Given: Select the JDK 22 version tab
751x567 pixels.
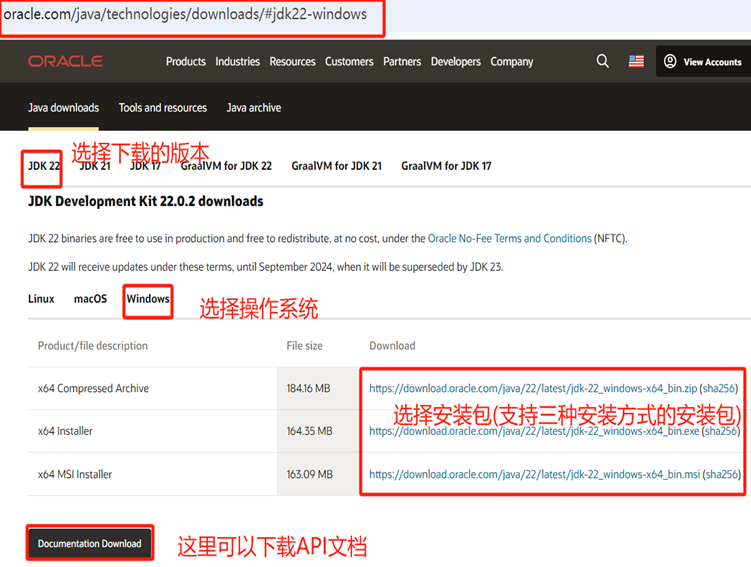Looking at the screenshot, I should pos(44,166).
